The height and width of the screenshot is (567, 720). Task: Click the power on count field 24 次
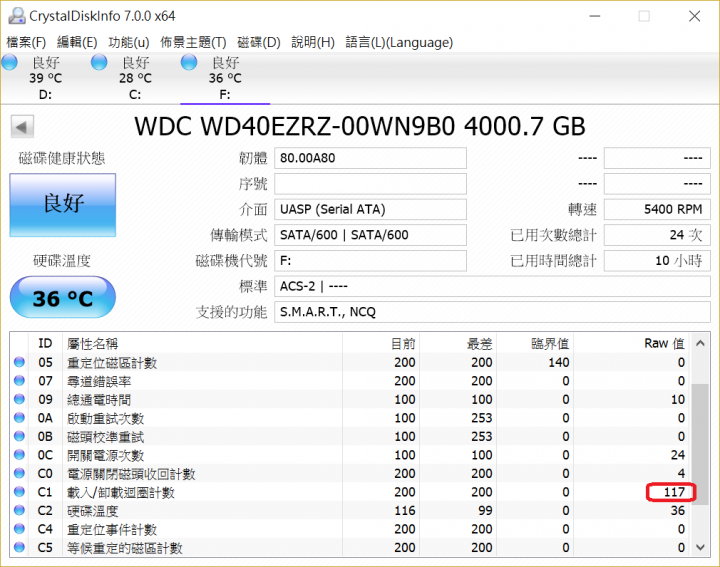[657, 235]
